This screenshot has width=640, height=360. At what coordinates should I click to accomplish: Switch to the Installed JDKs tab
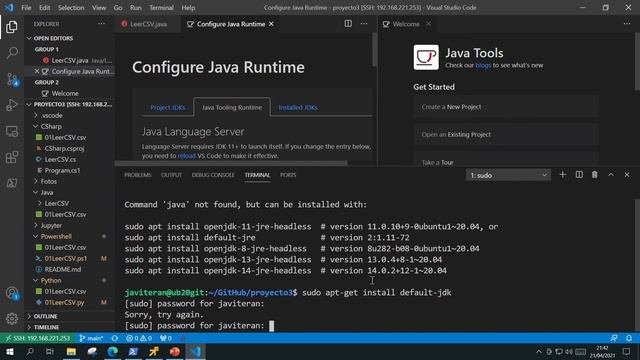[298, 107]
